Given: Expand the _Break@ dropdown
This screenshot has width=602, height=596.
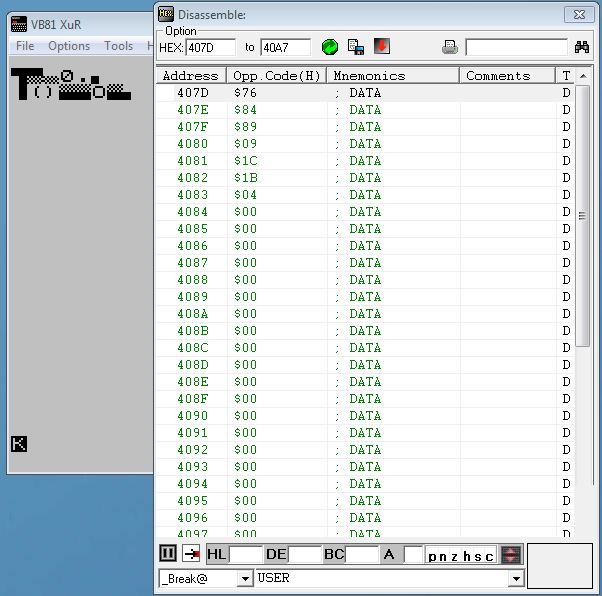Looking at the screenshot, I should click(x=245, y=578).
